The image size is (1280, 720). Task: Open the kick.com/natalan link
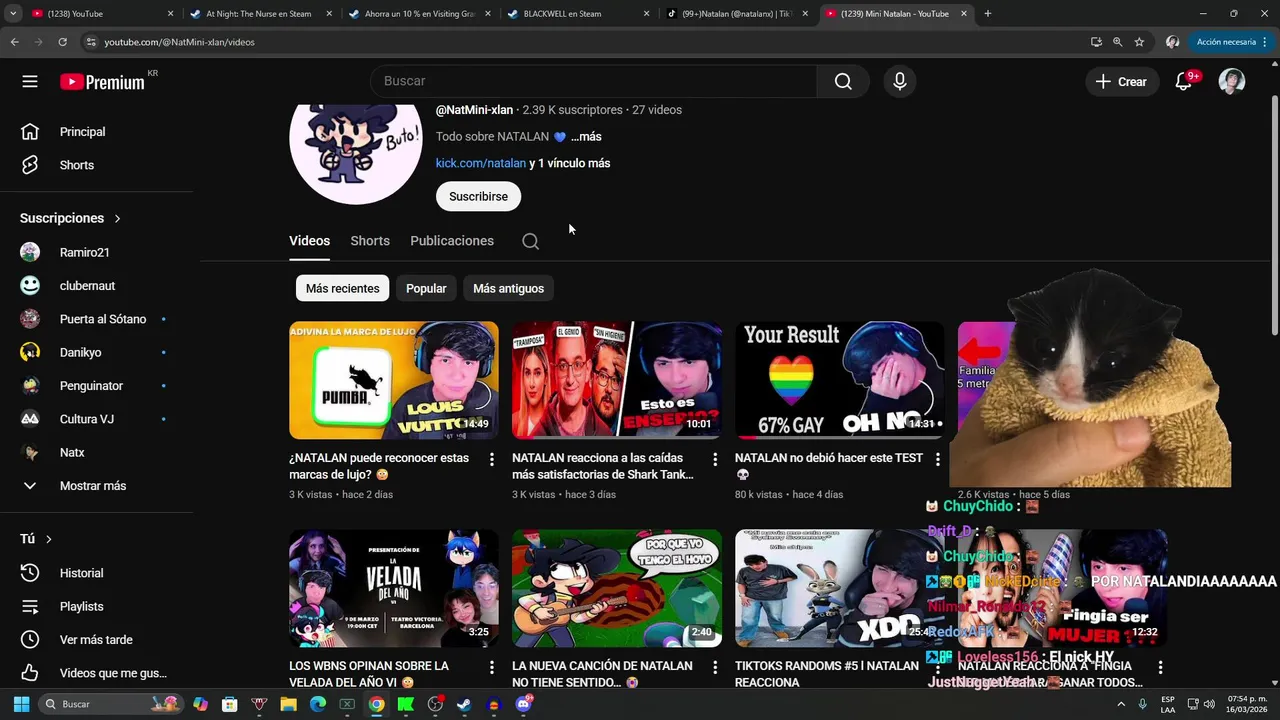point(480,163)
